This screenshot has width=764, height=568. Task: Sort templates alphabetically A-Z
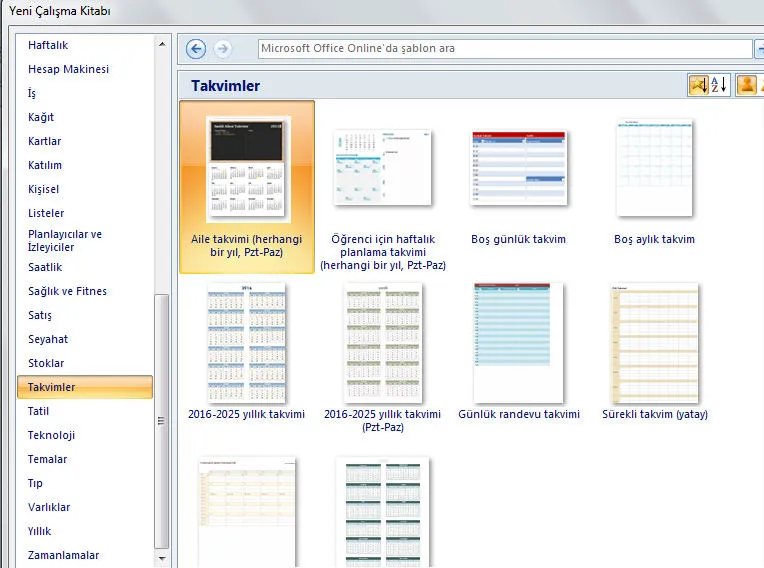pos(719,86)
